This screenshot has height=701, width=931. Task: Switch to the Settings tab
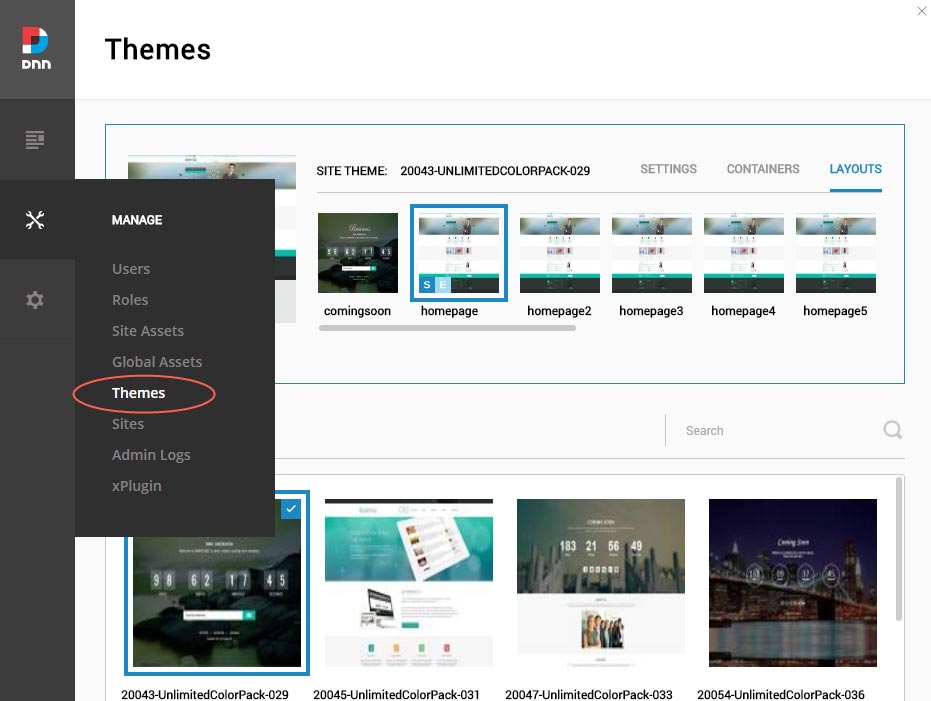coord(668,169)
